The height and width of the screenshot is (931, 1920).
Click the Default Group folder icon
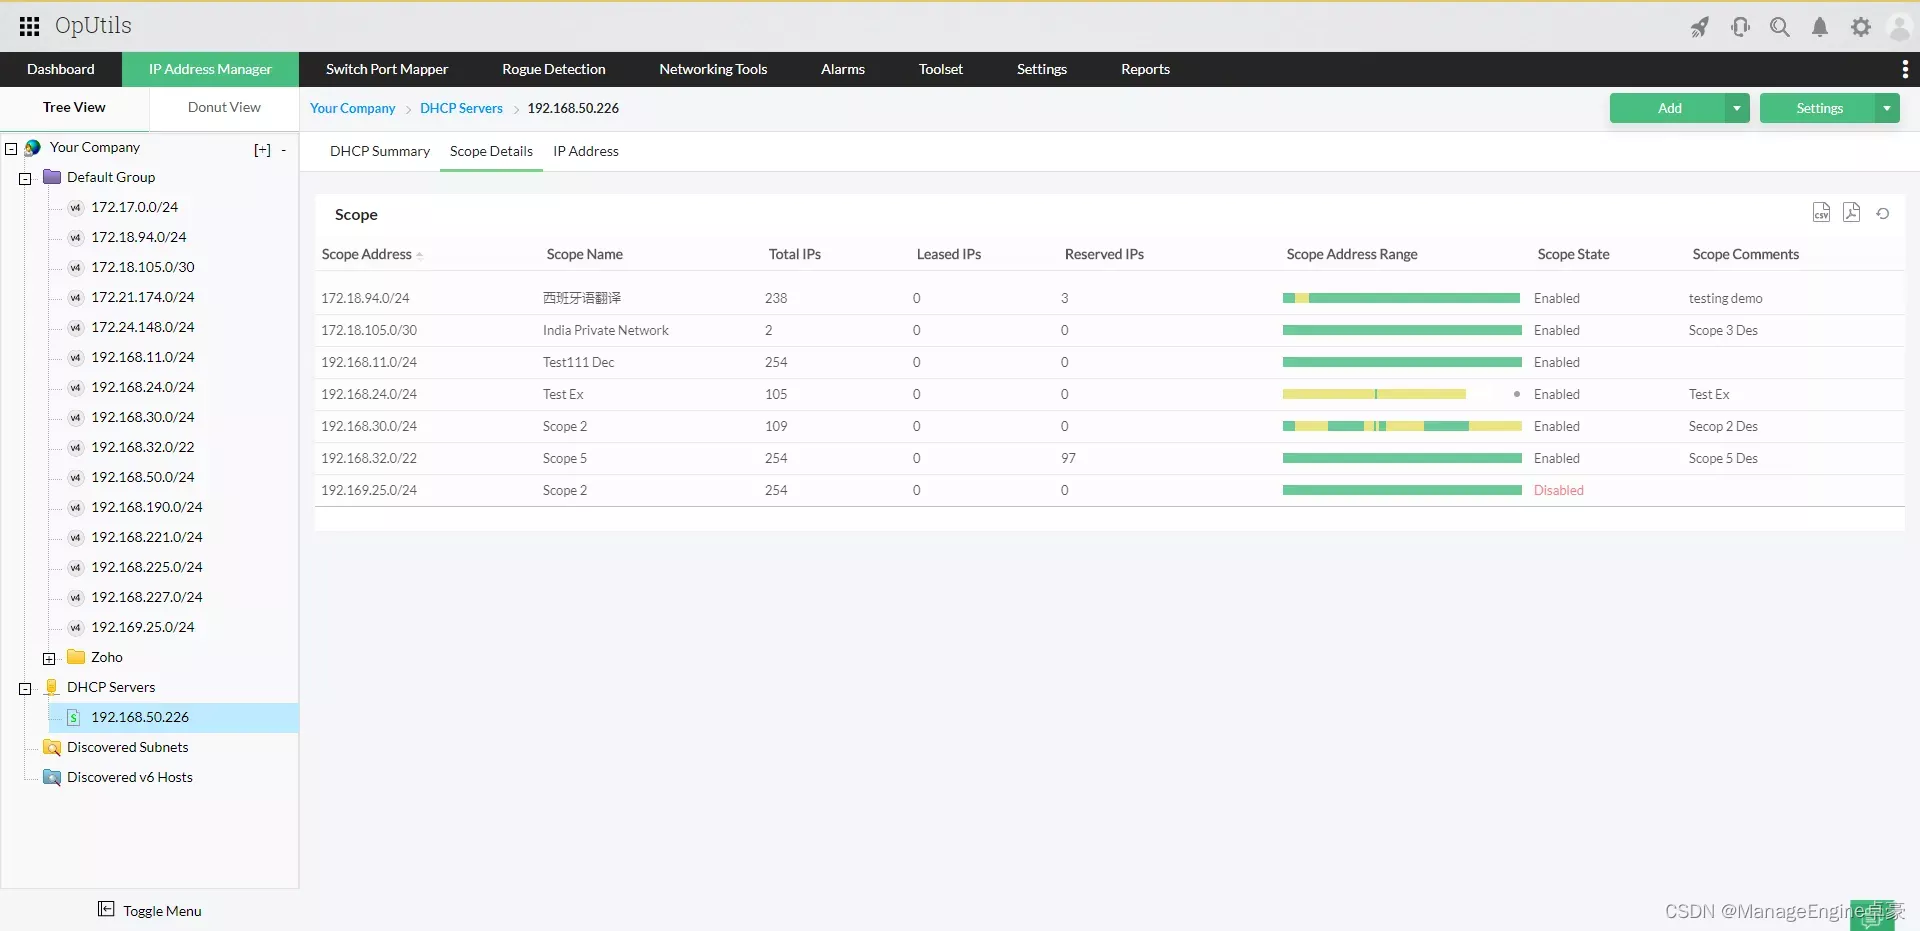pos(52,177)
